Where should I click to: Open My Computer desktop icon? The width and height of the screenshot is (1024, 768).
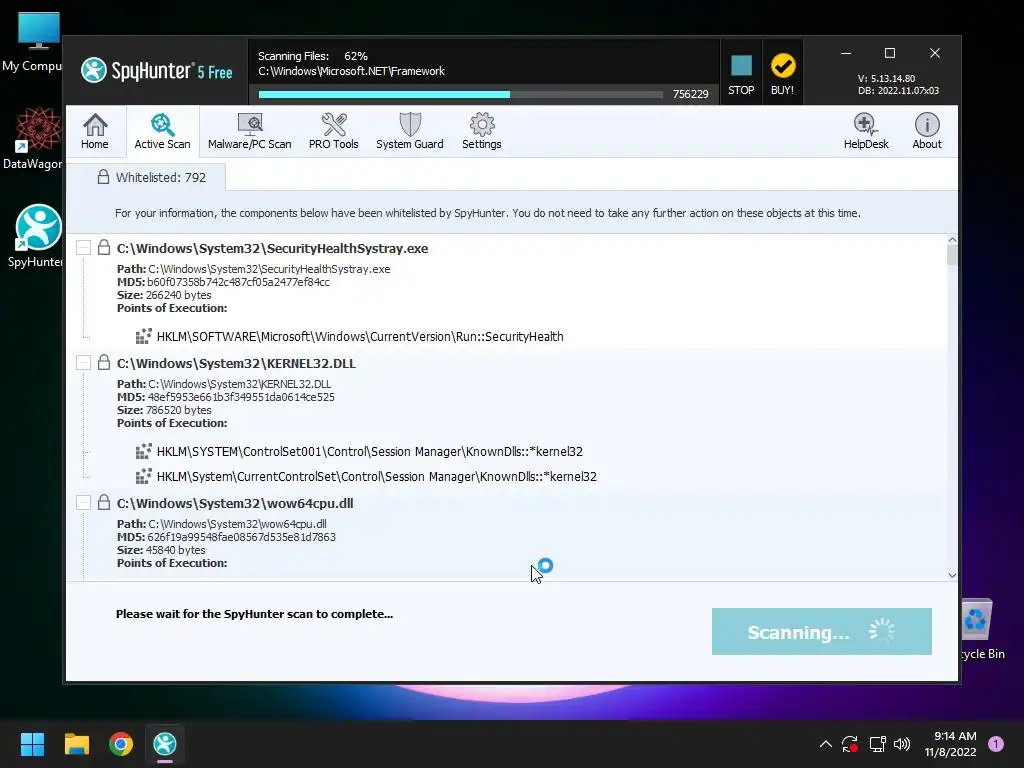click(x=33, y=42)
